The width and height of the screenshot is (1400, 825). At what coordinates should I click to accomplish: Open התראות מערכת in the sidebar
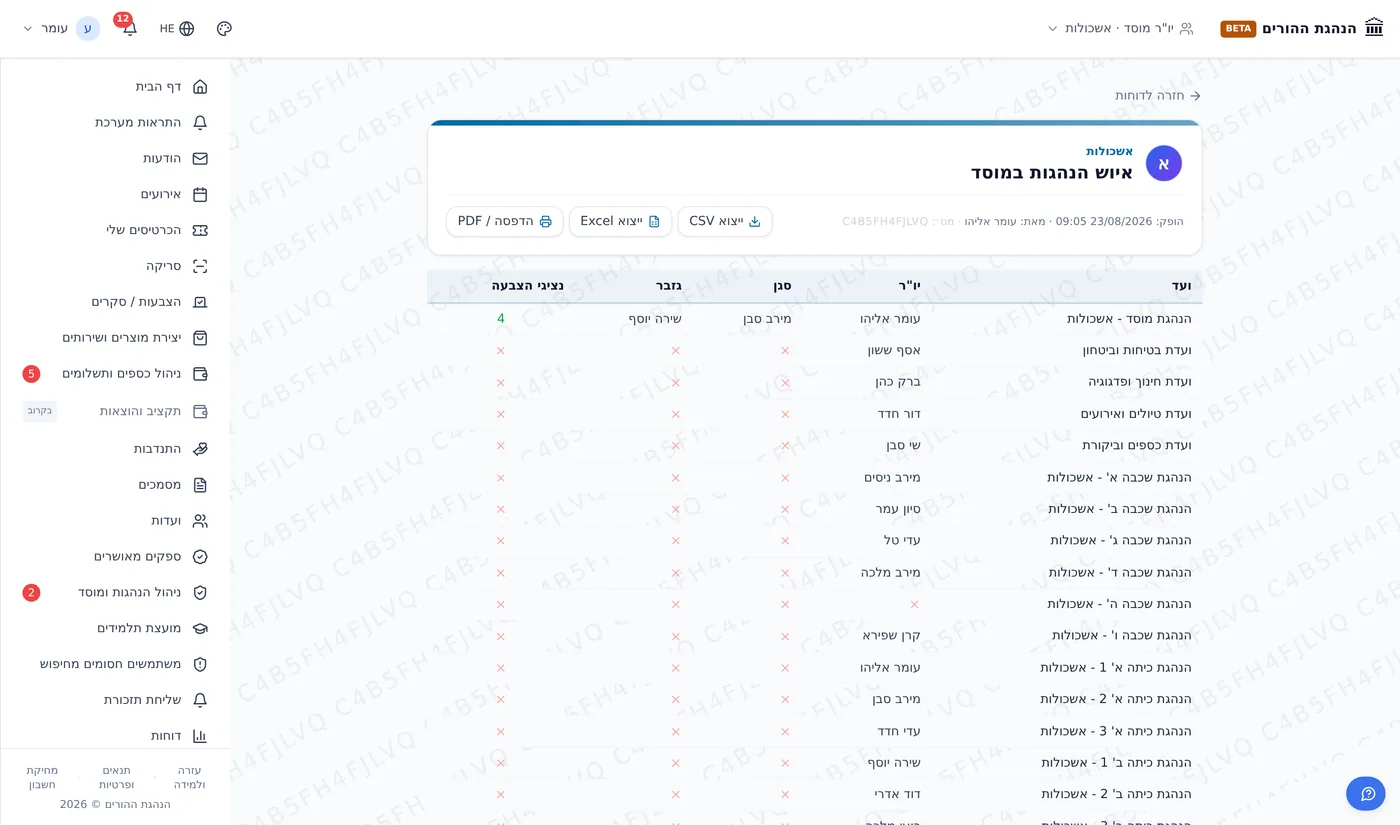tap(116, 122)
